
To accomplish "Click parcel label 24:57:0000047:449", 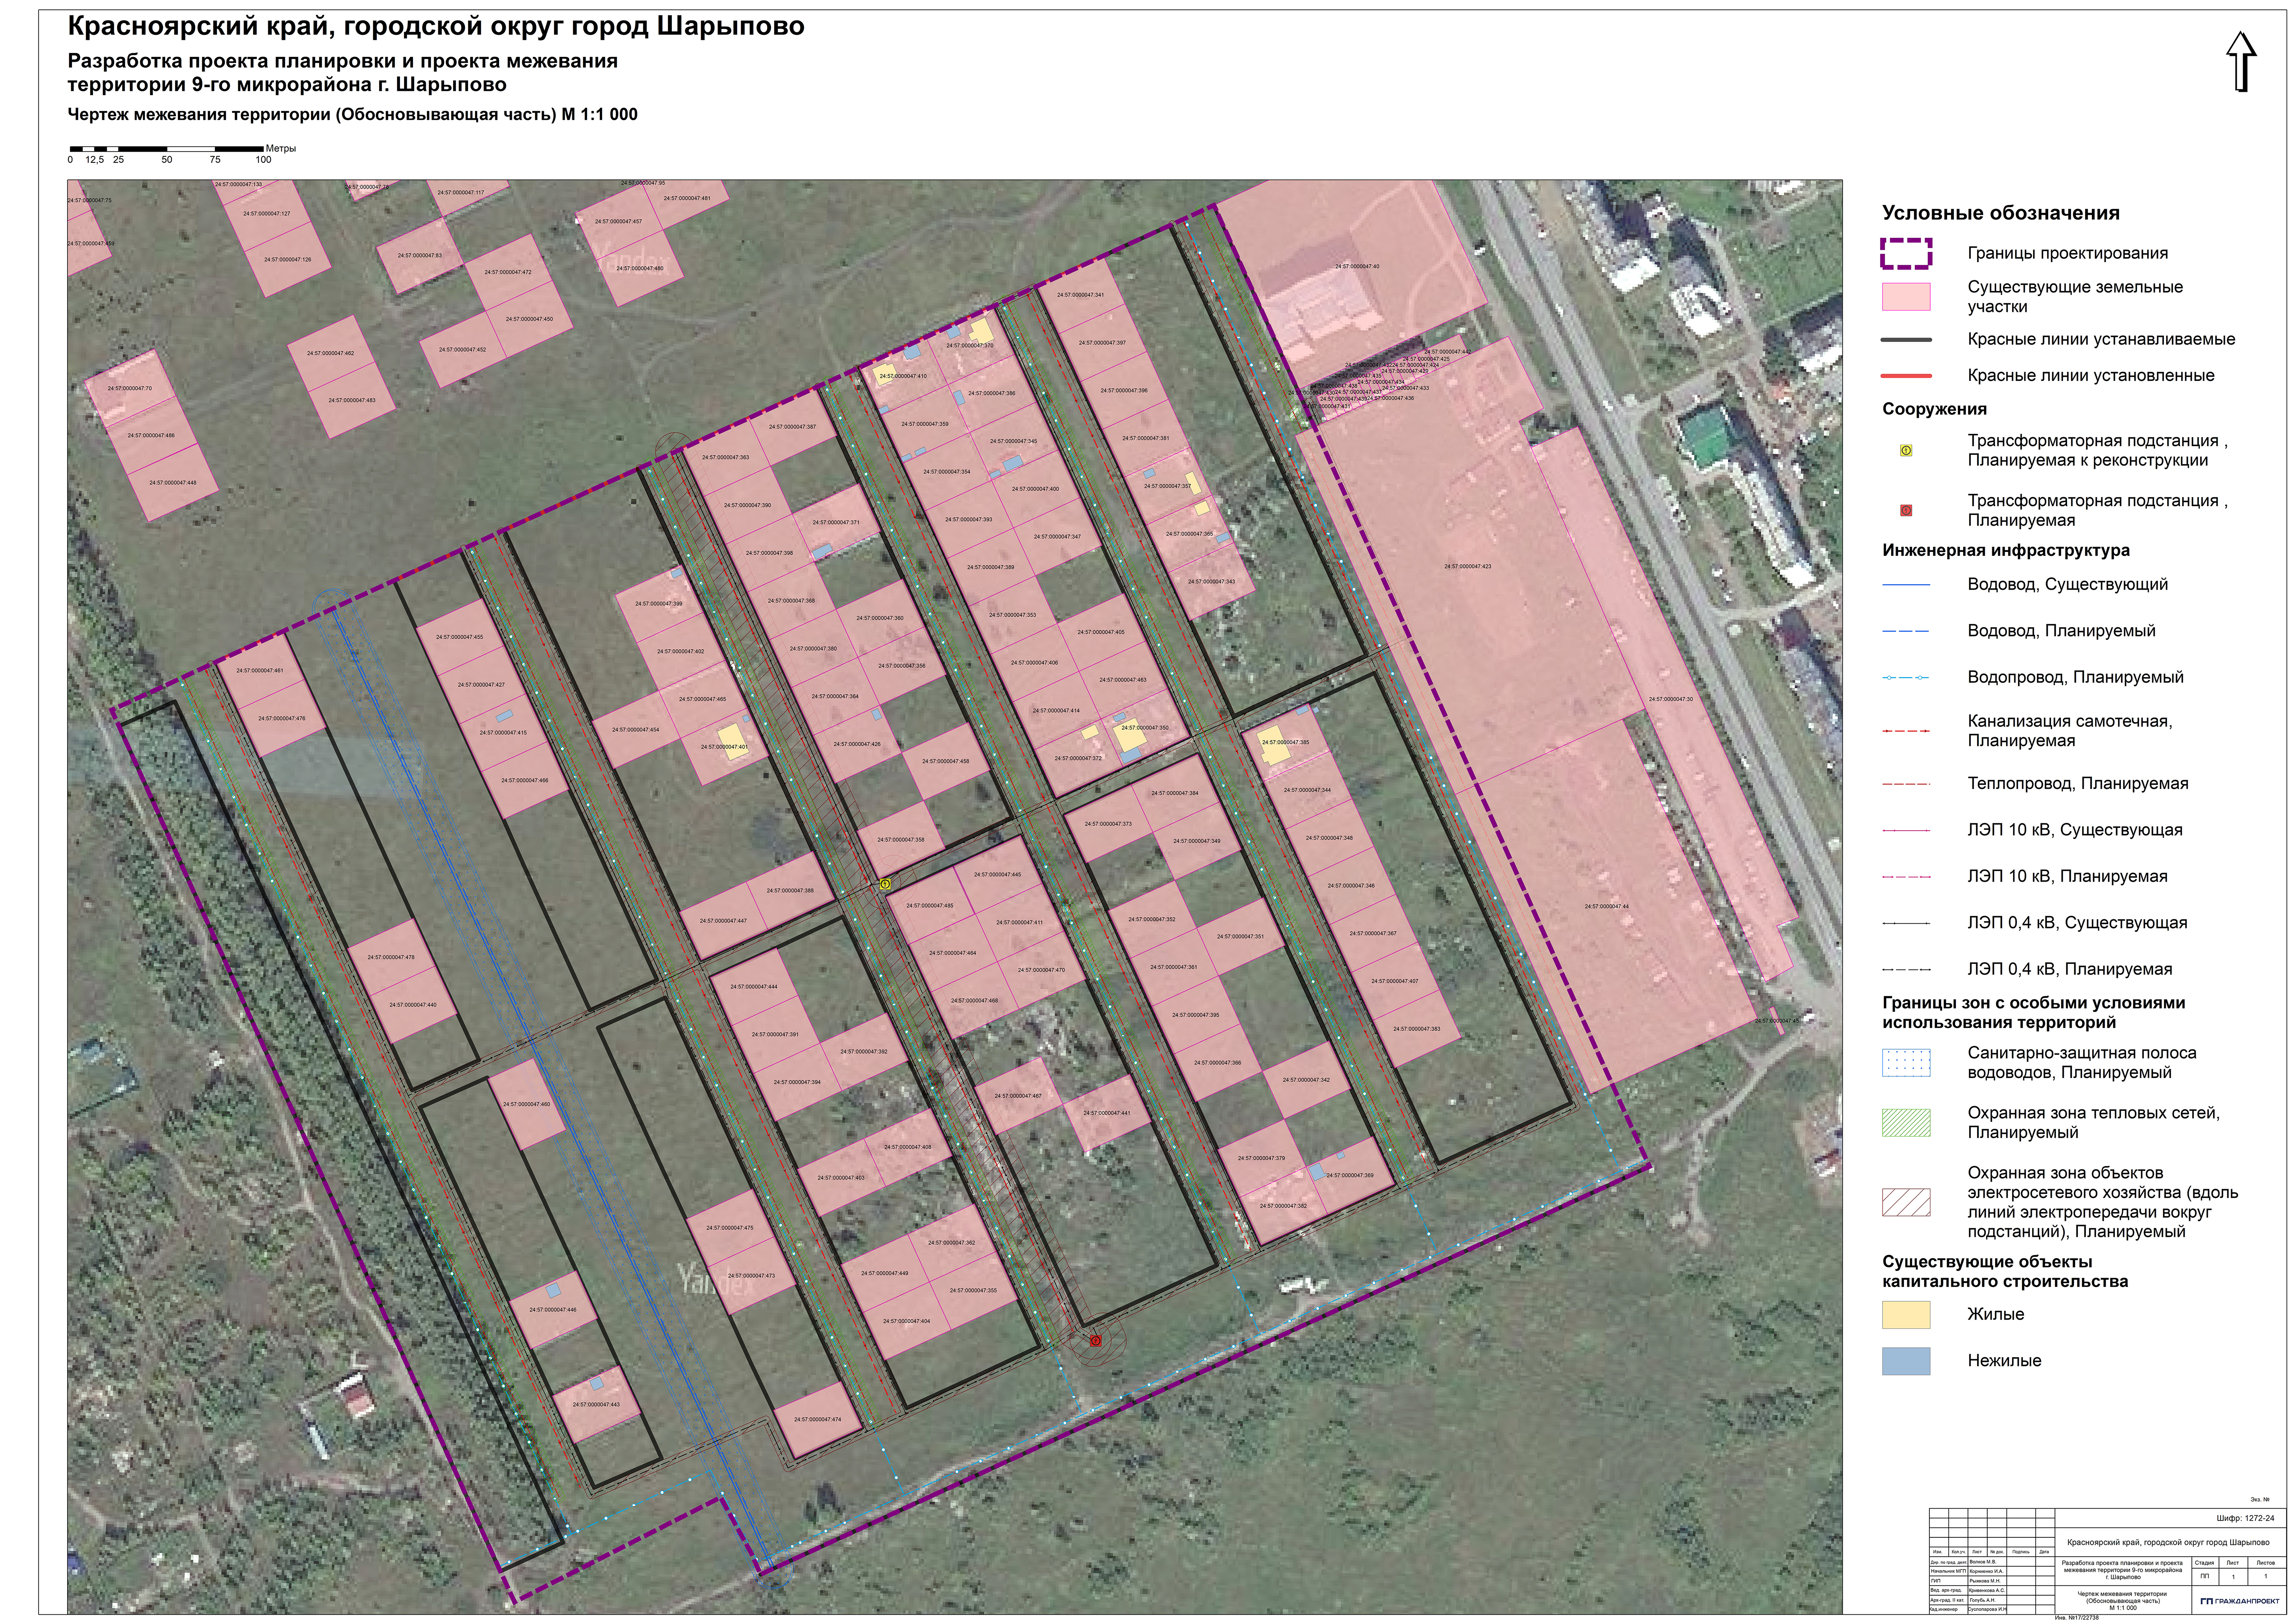I will tap(884, 1274).
